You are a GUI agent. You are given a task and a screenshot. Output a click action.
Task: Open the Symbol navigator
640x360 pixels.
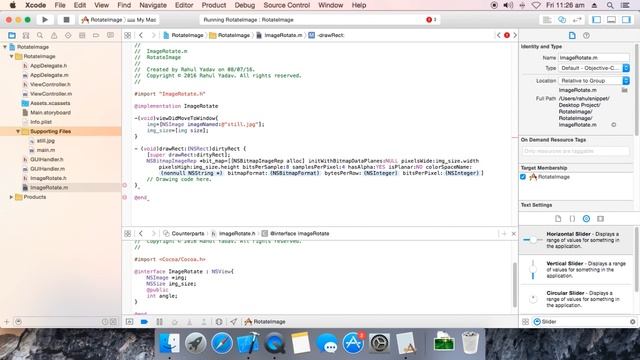click(26, 36)
